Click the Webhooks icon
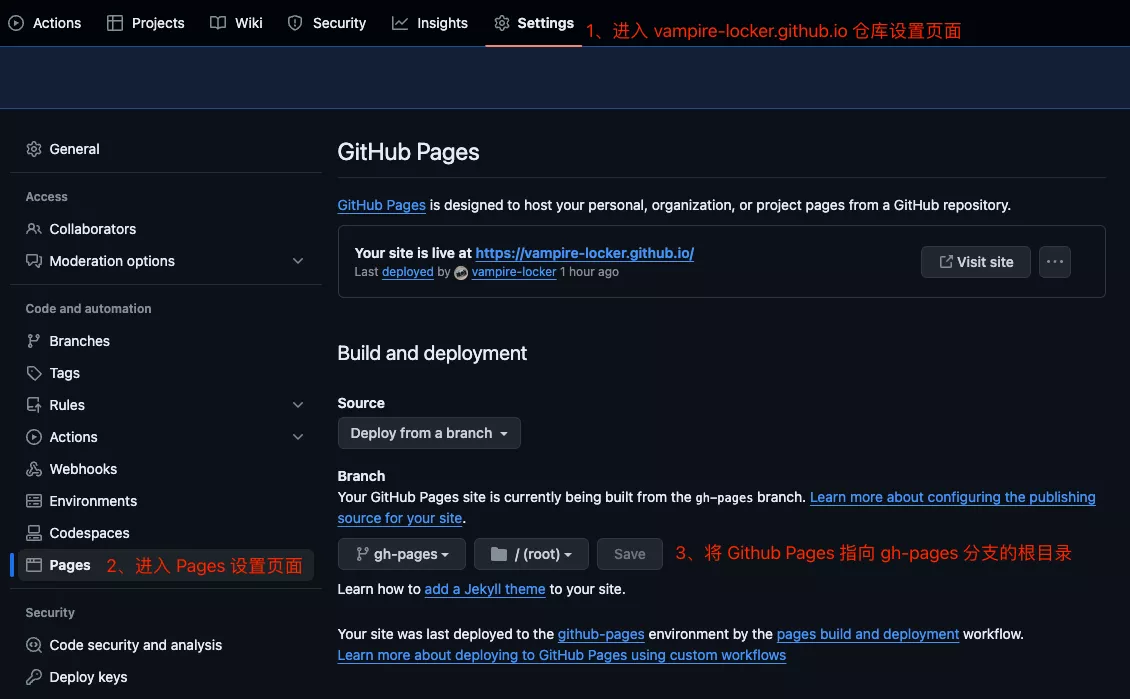The width and height of the screenshot is (1130, 699). click(34, 469)
